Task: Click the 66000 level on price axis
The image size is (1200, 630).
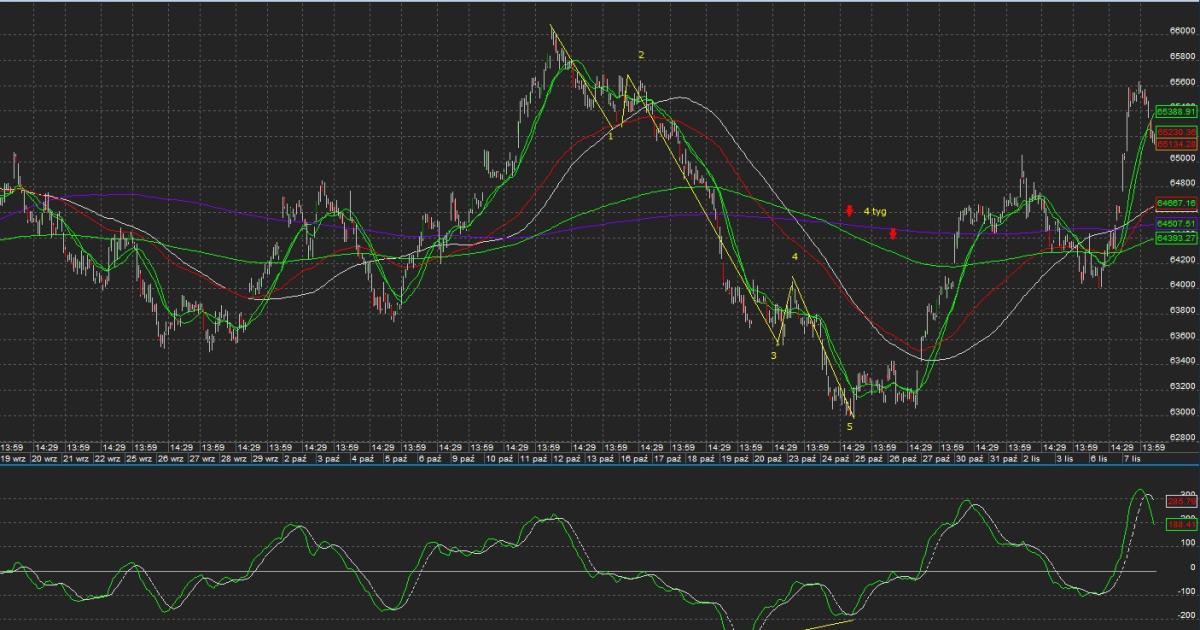Action: (x=1183, y=31)
